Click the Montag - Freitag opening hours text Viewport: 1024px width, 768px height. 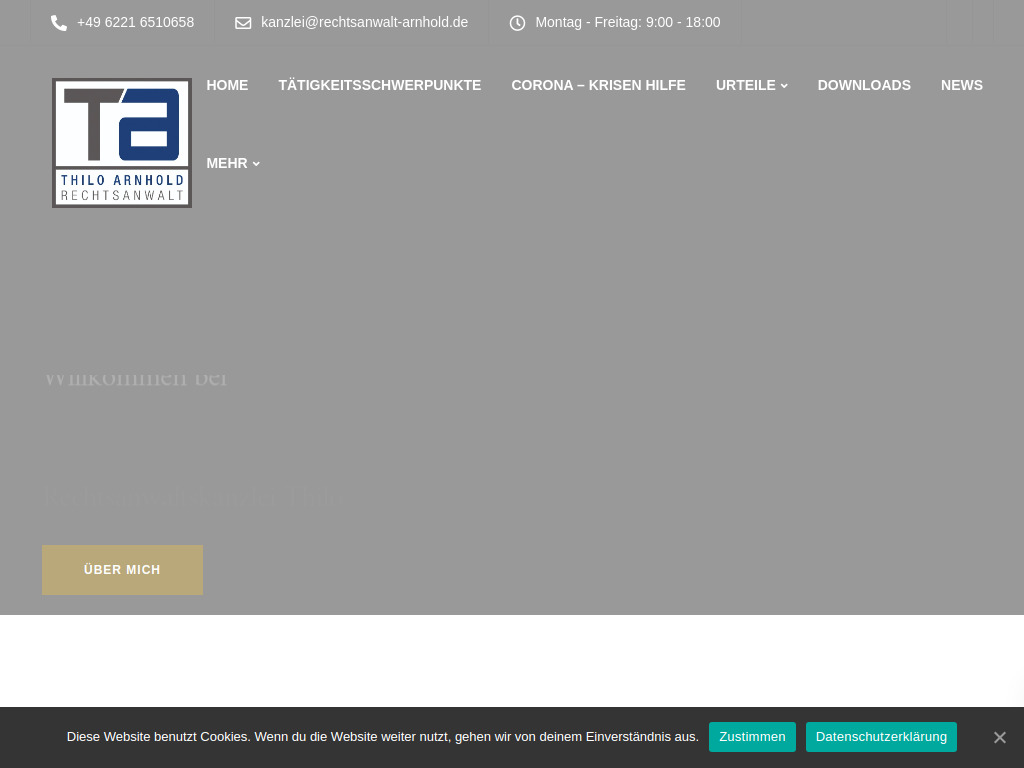click(x=628, y=23)
